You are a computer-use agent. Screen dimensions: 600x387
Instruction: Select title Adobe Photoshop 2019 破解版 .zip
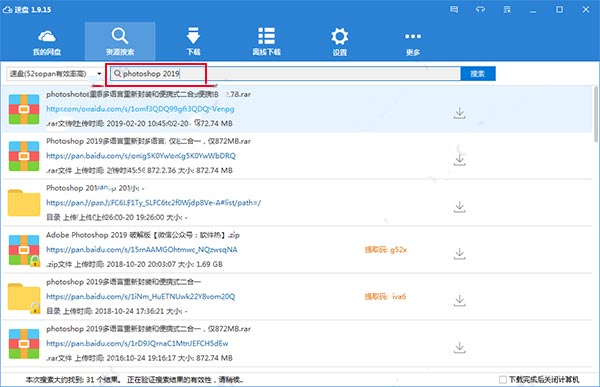[143, 235]
